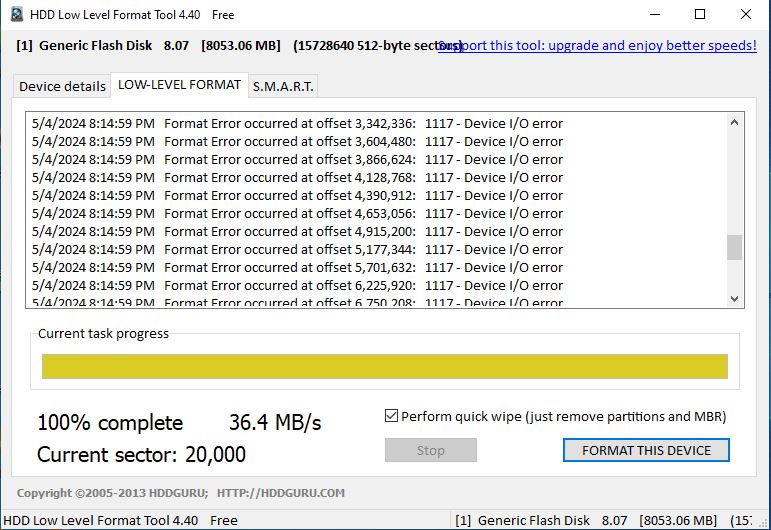
Task: Open the S.M.A.R.T. tab
Action: point(283,87)
